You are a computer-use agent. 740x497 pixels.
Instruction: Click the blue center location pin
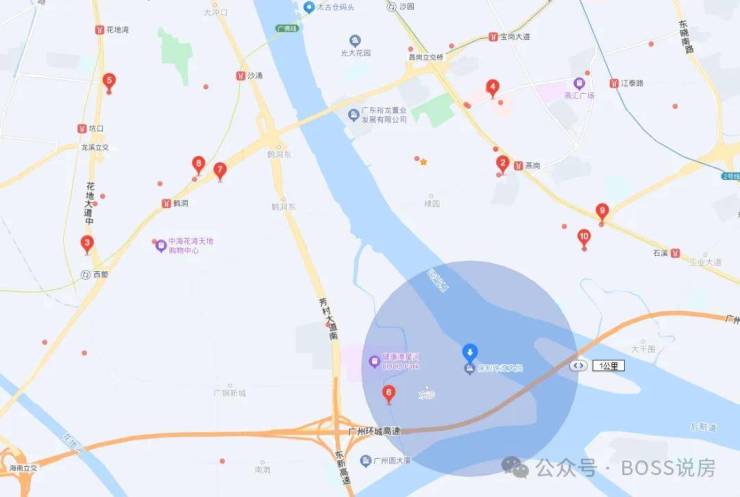pos(470,353)
